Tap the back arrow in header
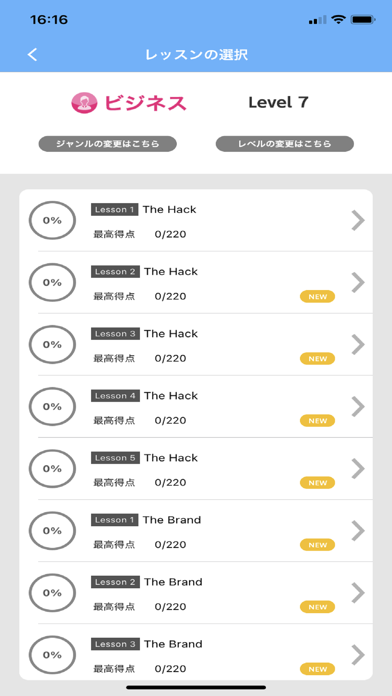Image resolution: width=392 pixels, height=696 pixels. pos(32,55)
